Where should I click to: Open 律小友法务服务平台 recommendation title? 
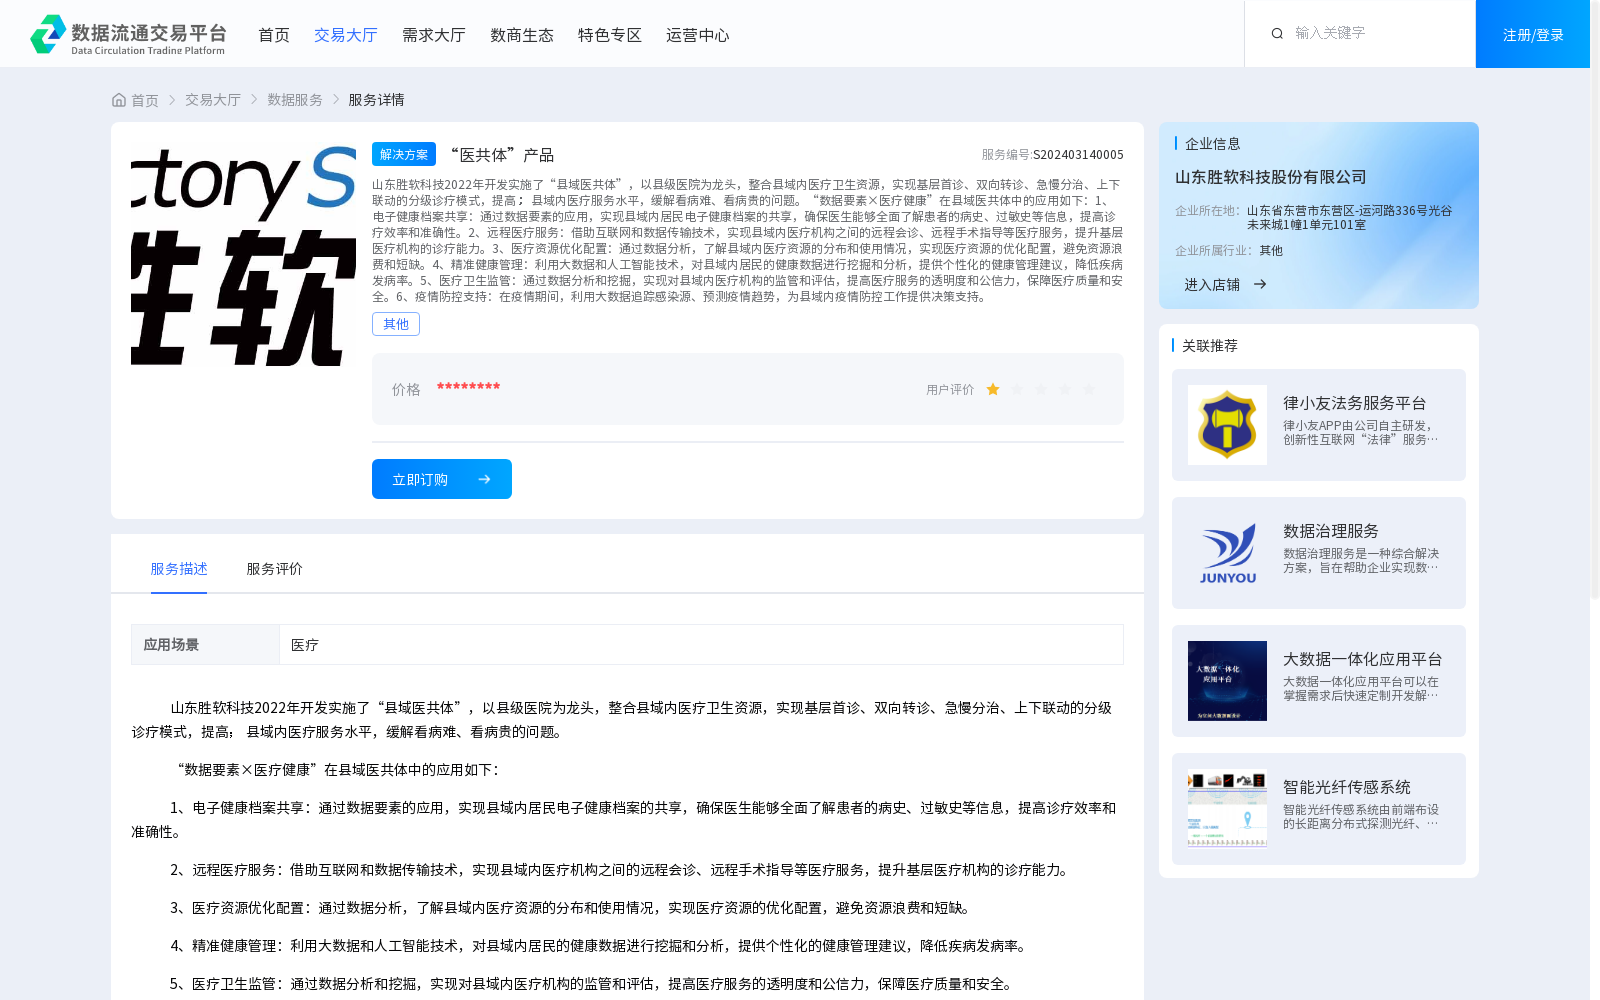pyautogui.click(x=1355, y=403)
